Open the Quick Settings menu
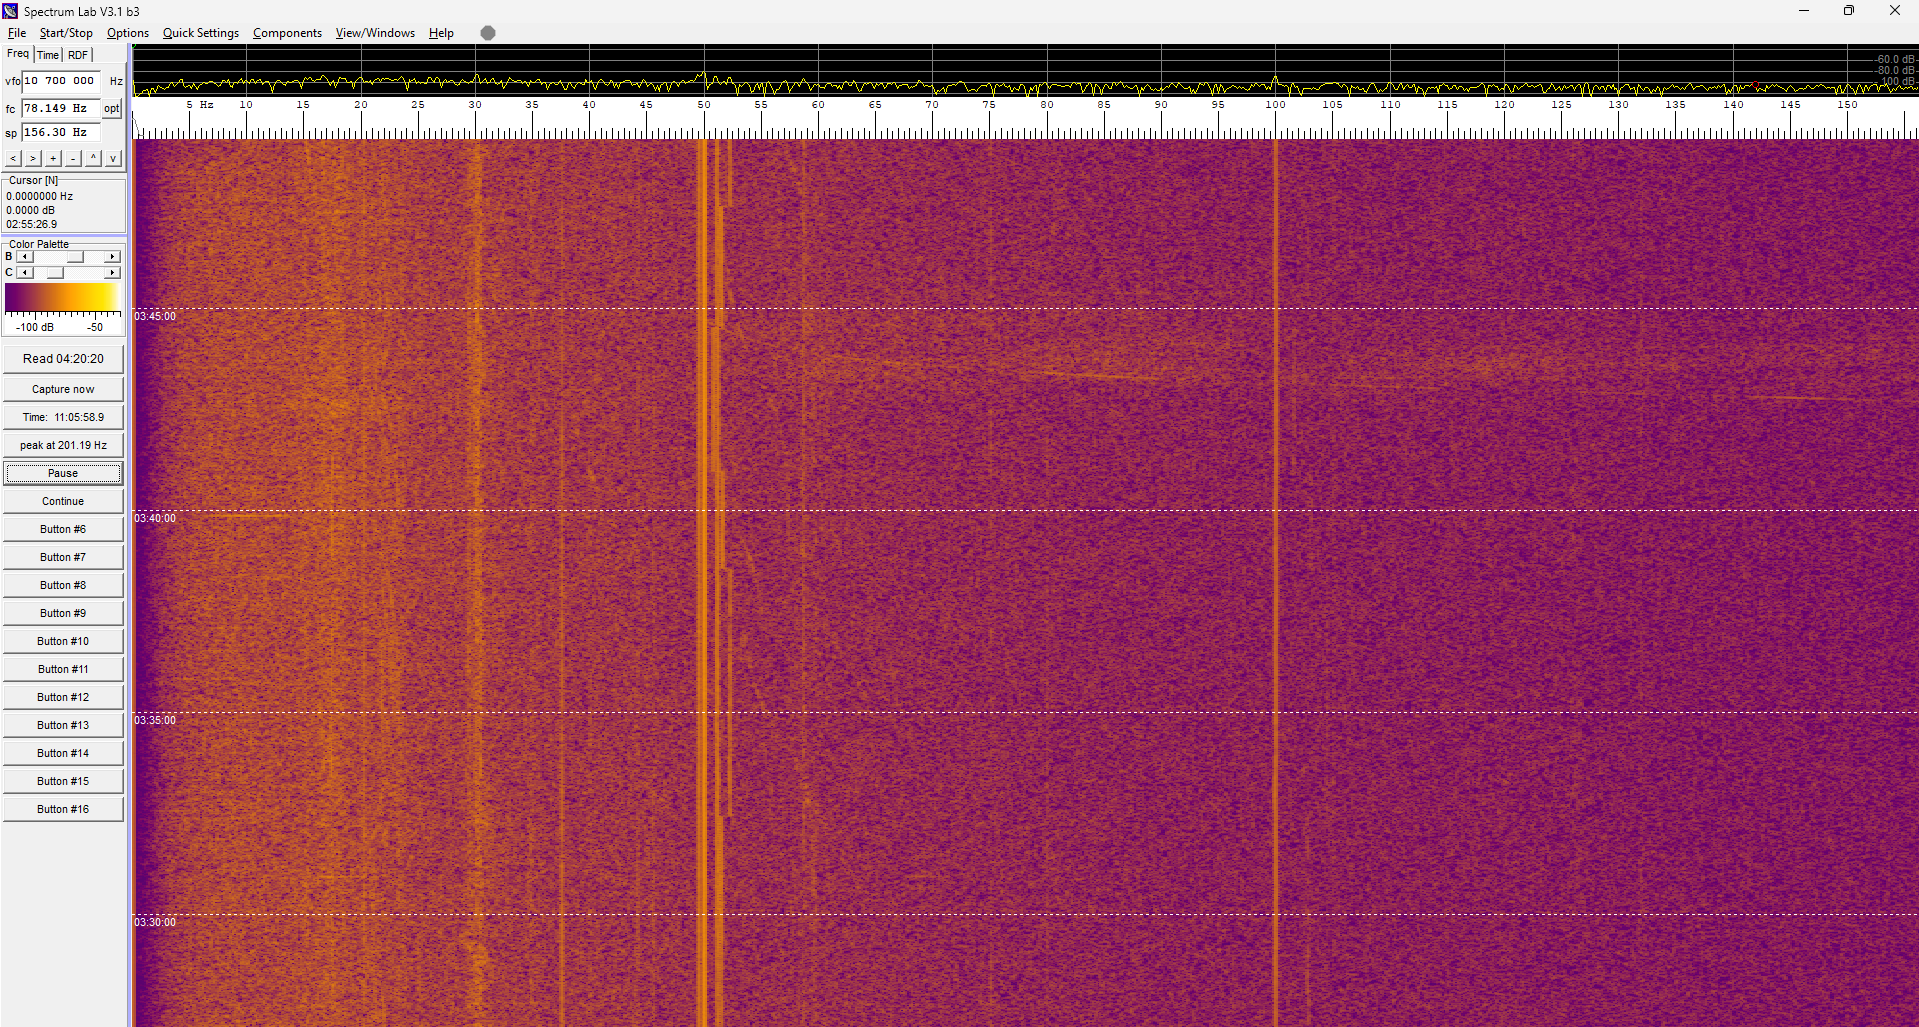Viewport: 1919px width, 1027px height. [201, 33]
